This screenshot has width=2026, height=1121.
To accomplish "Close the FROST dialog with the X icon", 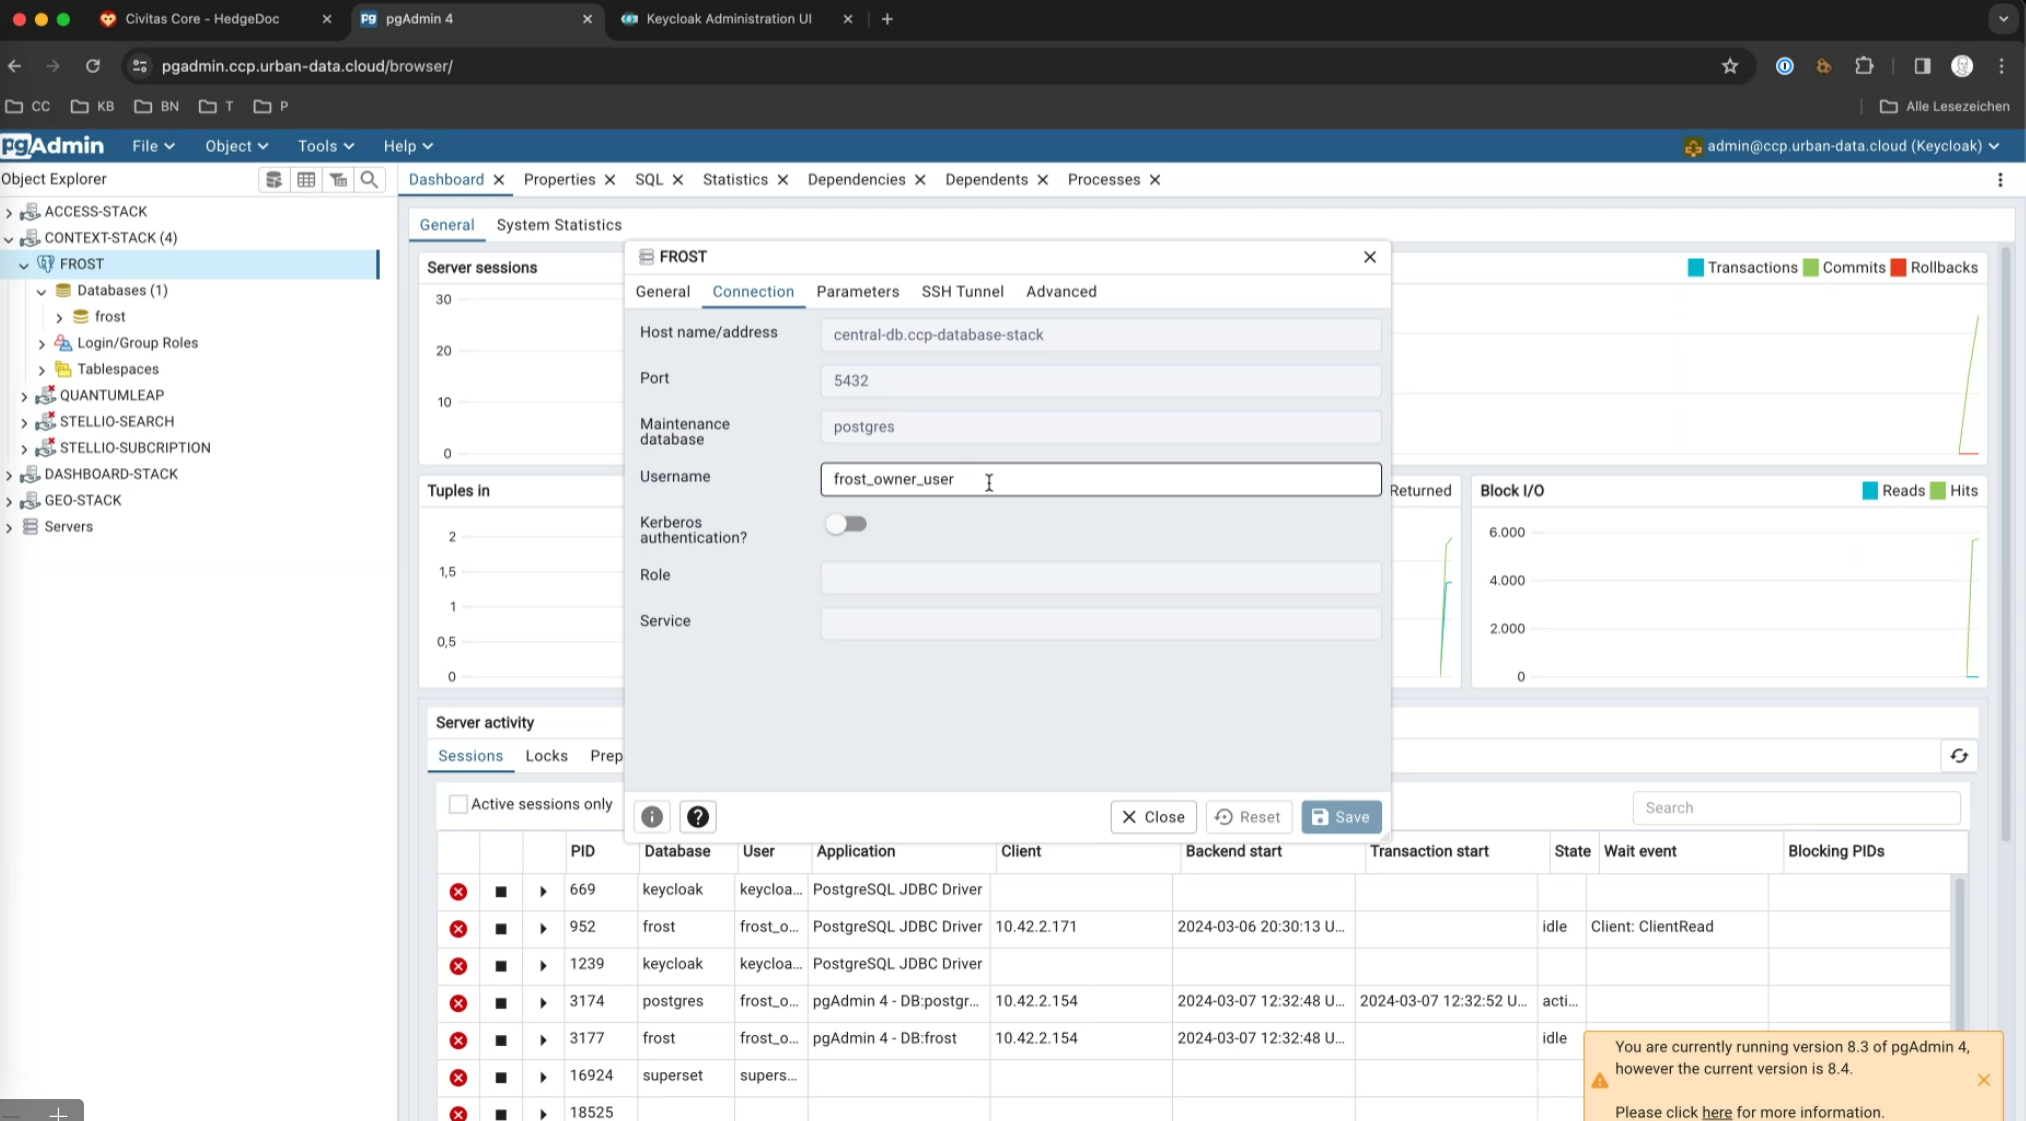I will tap(1370, 257).
